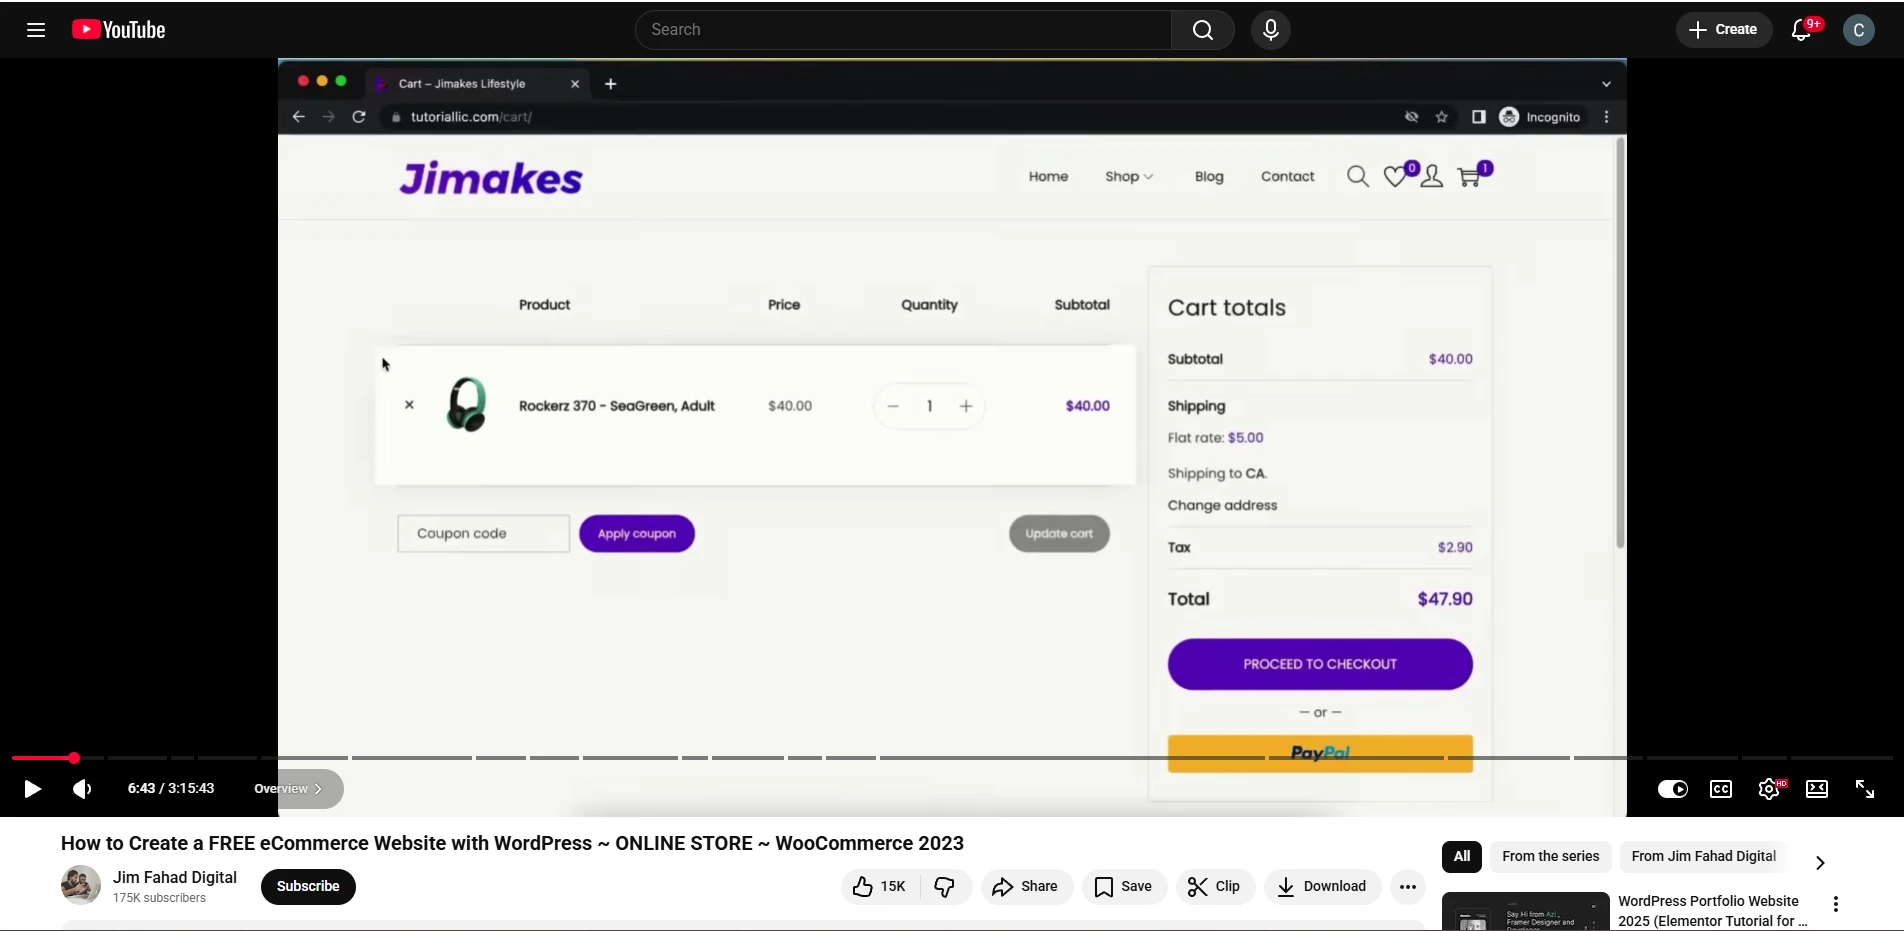Activate the miniplayer icon in video controls
This screenshot has width=1904, height=931.
pos(1817,789)
